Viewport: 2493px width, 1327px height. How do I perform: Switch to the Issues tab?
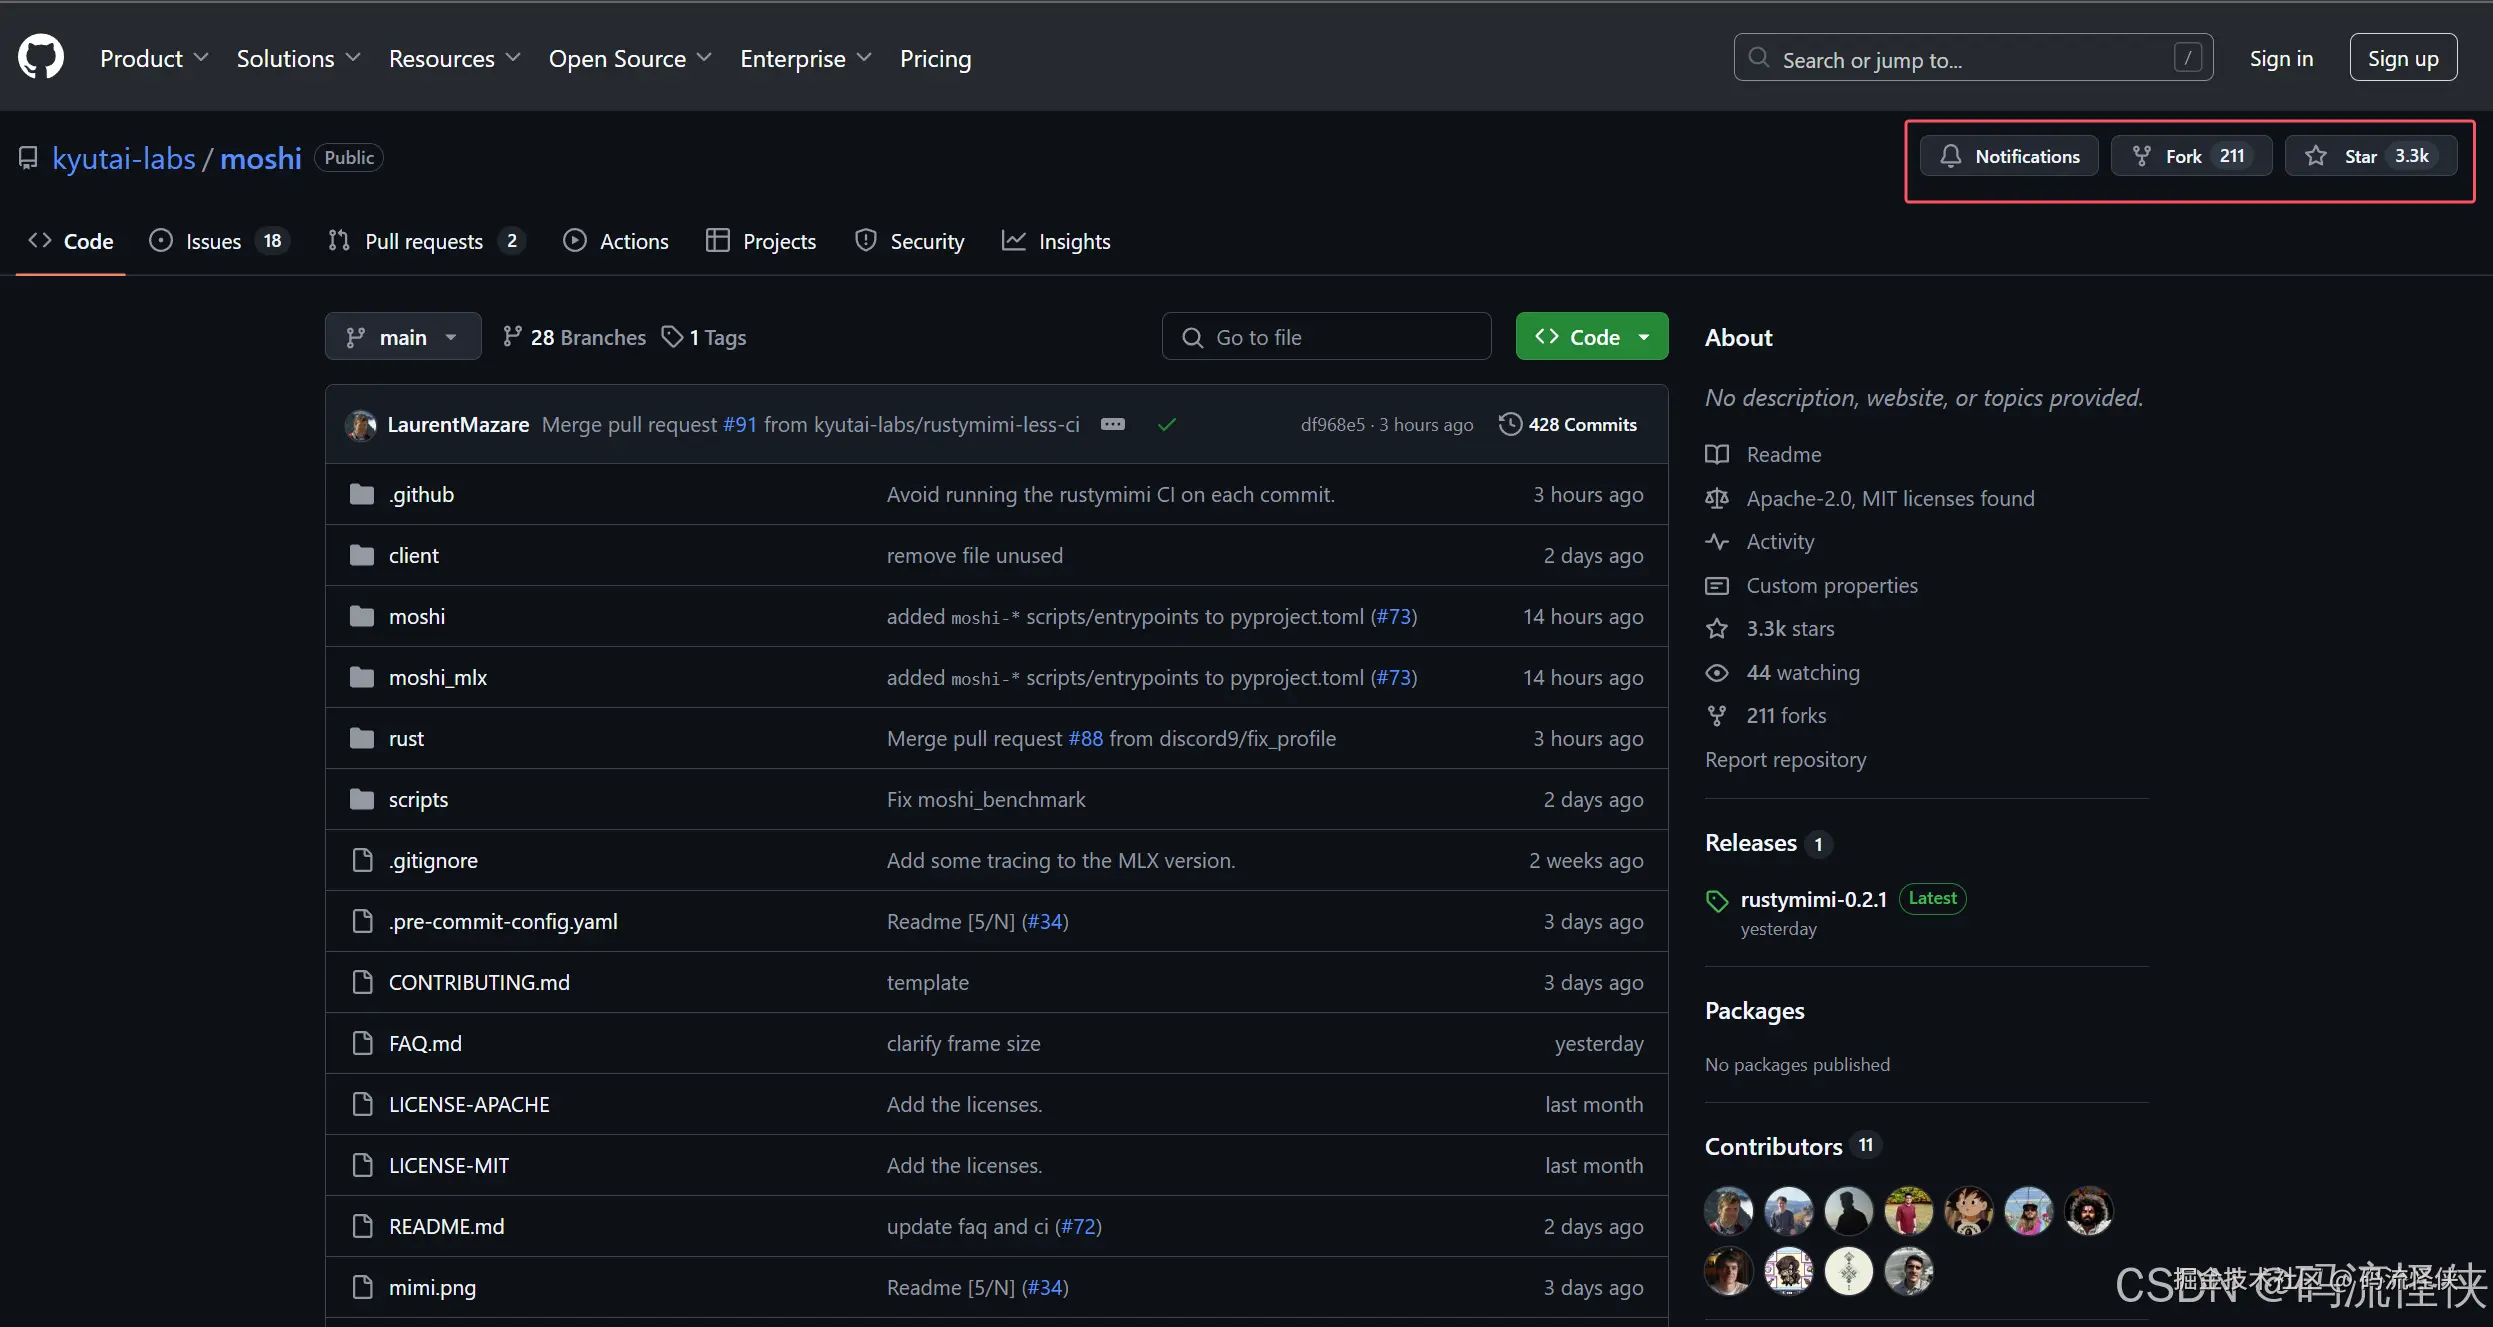(x=218, y=241)
